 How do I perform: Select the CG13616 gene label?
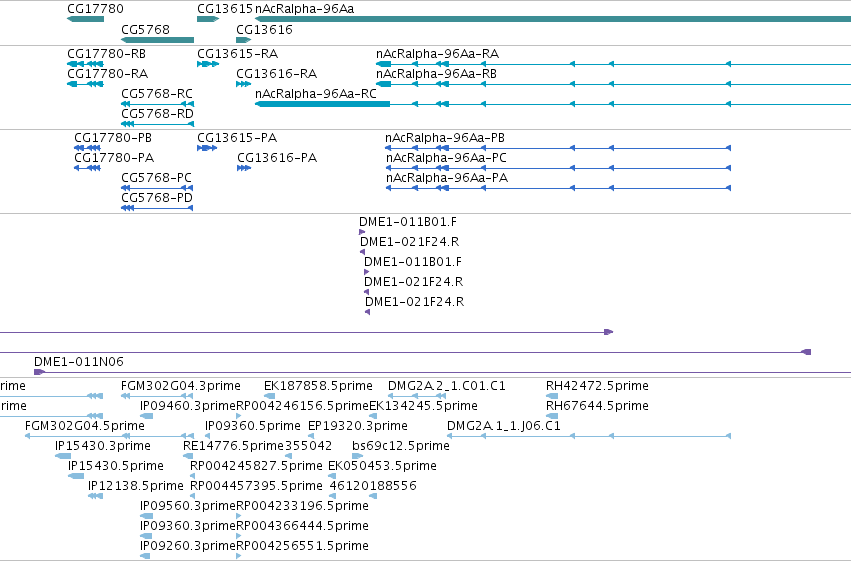point(264,29)
